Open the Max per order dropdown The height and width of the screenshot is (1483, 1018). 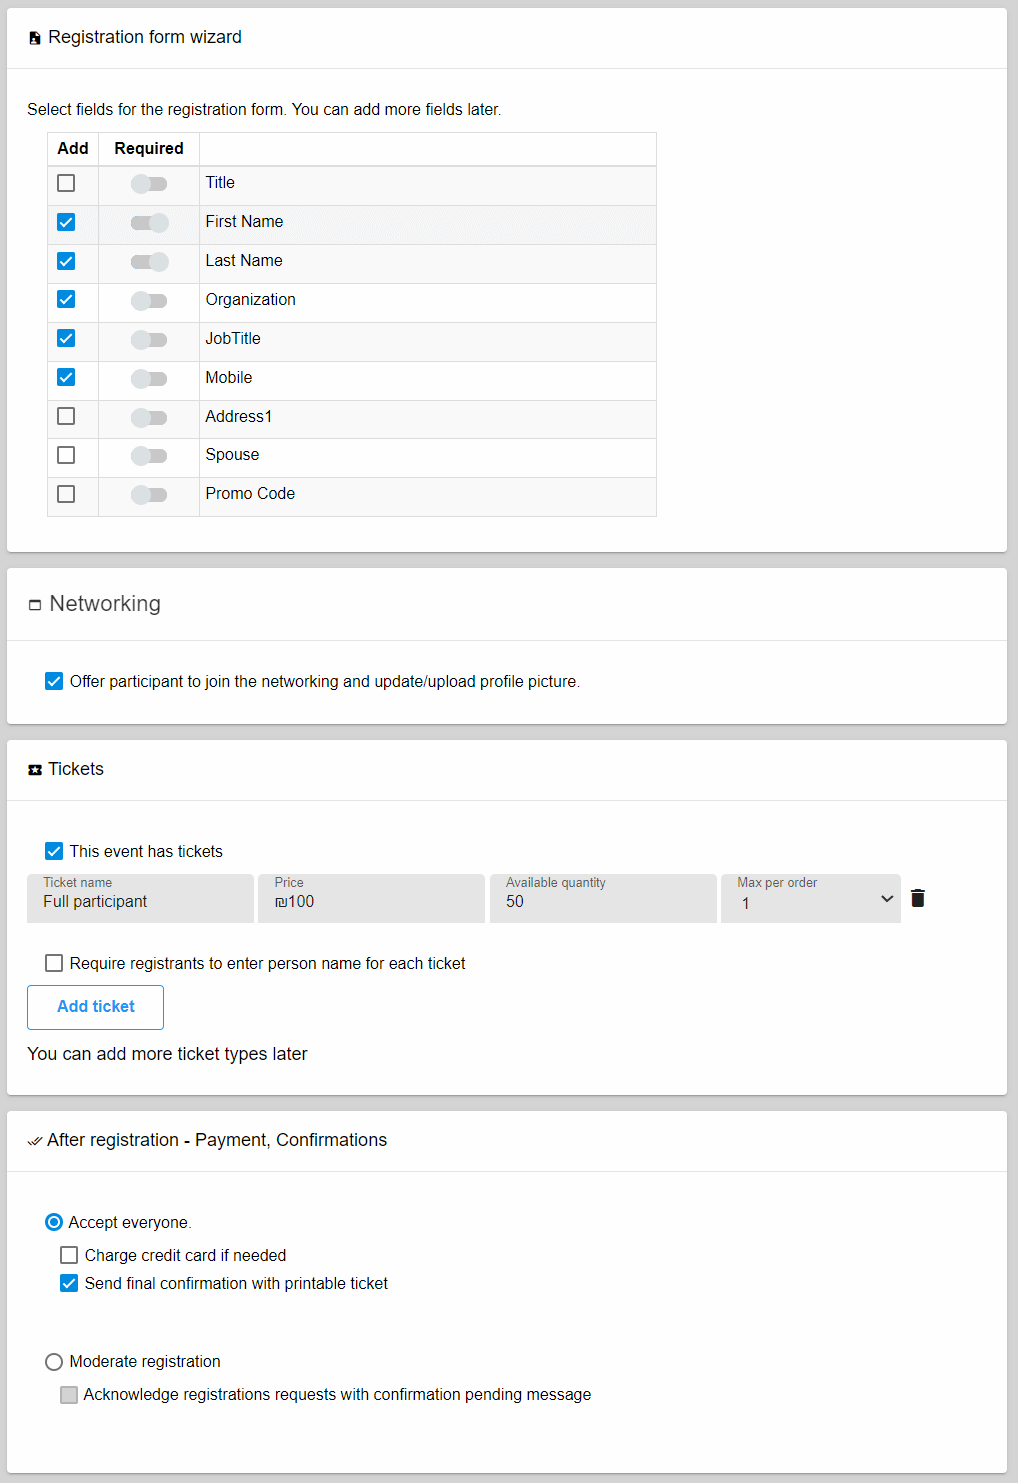point(811,898)
